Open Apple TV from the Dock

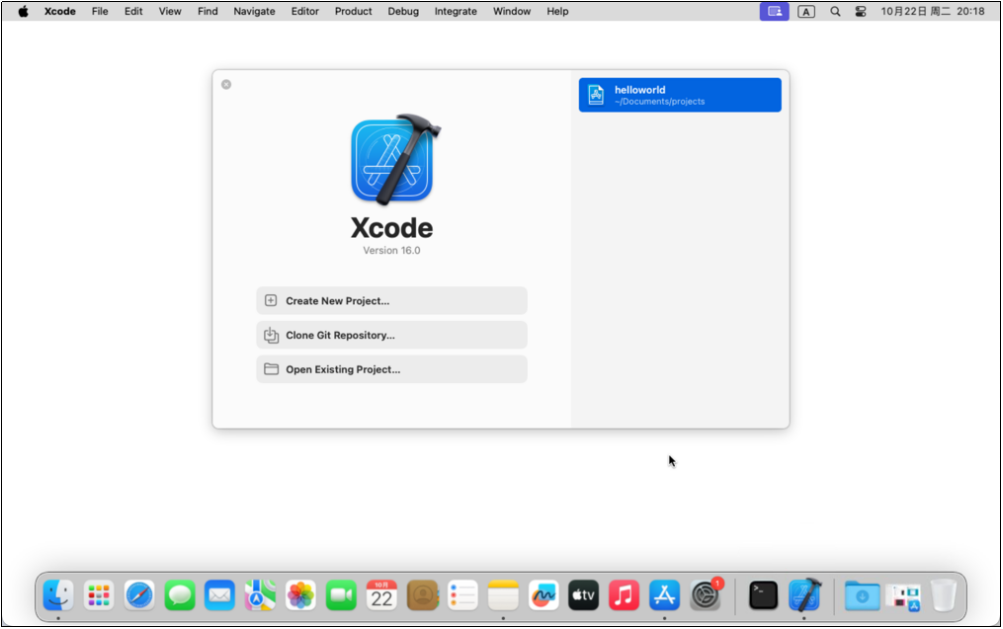[583, 596]
